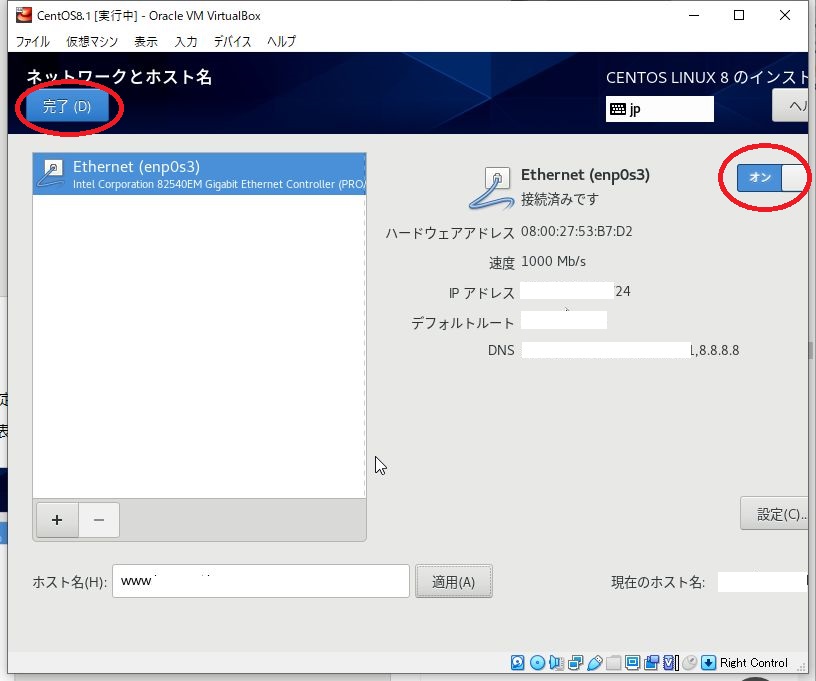
Task: Click the audio status icon
Action: (x=556, y=662)
